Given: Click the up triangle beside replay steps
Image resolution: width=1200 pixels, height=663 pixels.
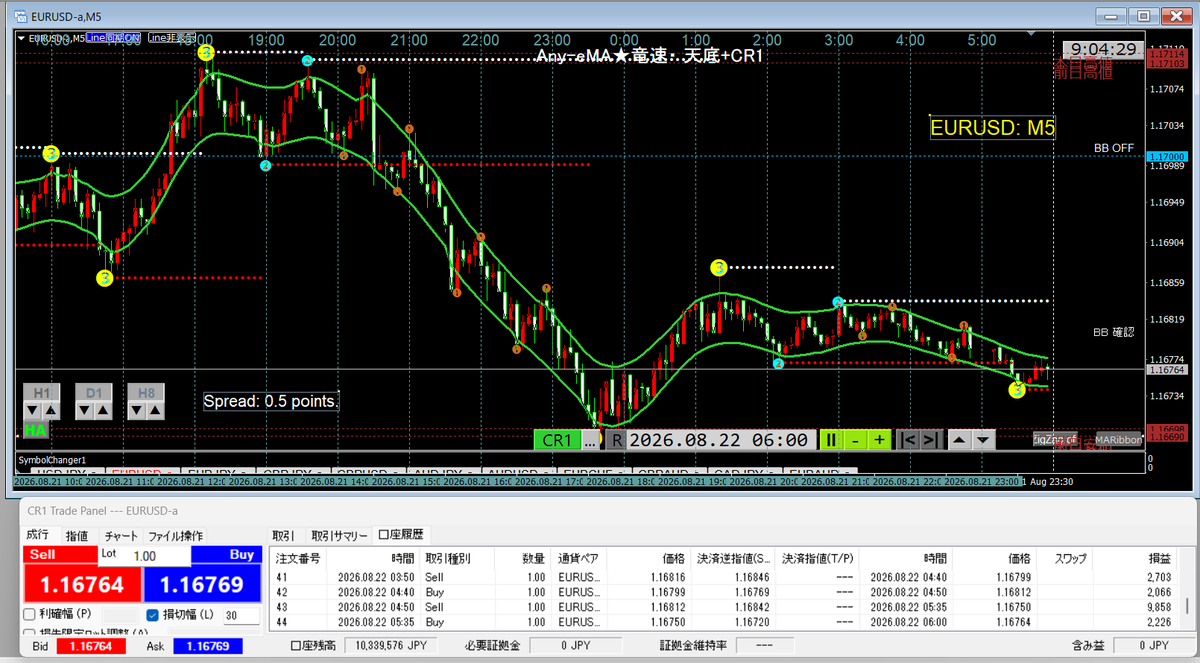Looking at the screenshot, I should 959,439.
